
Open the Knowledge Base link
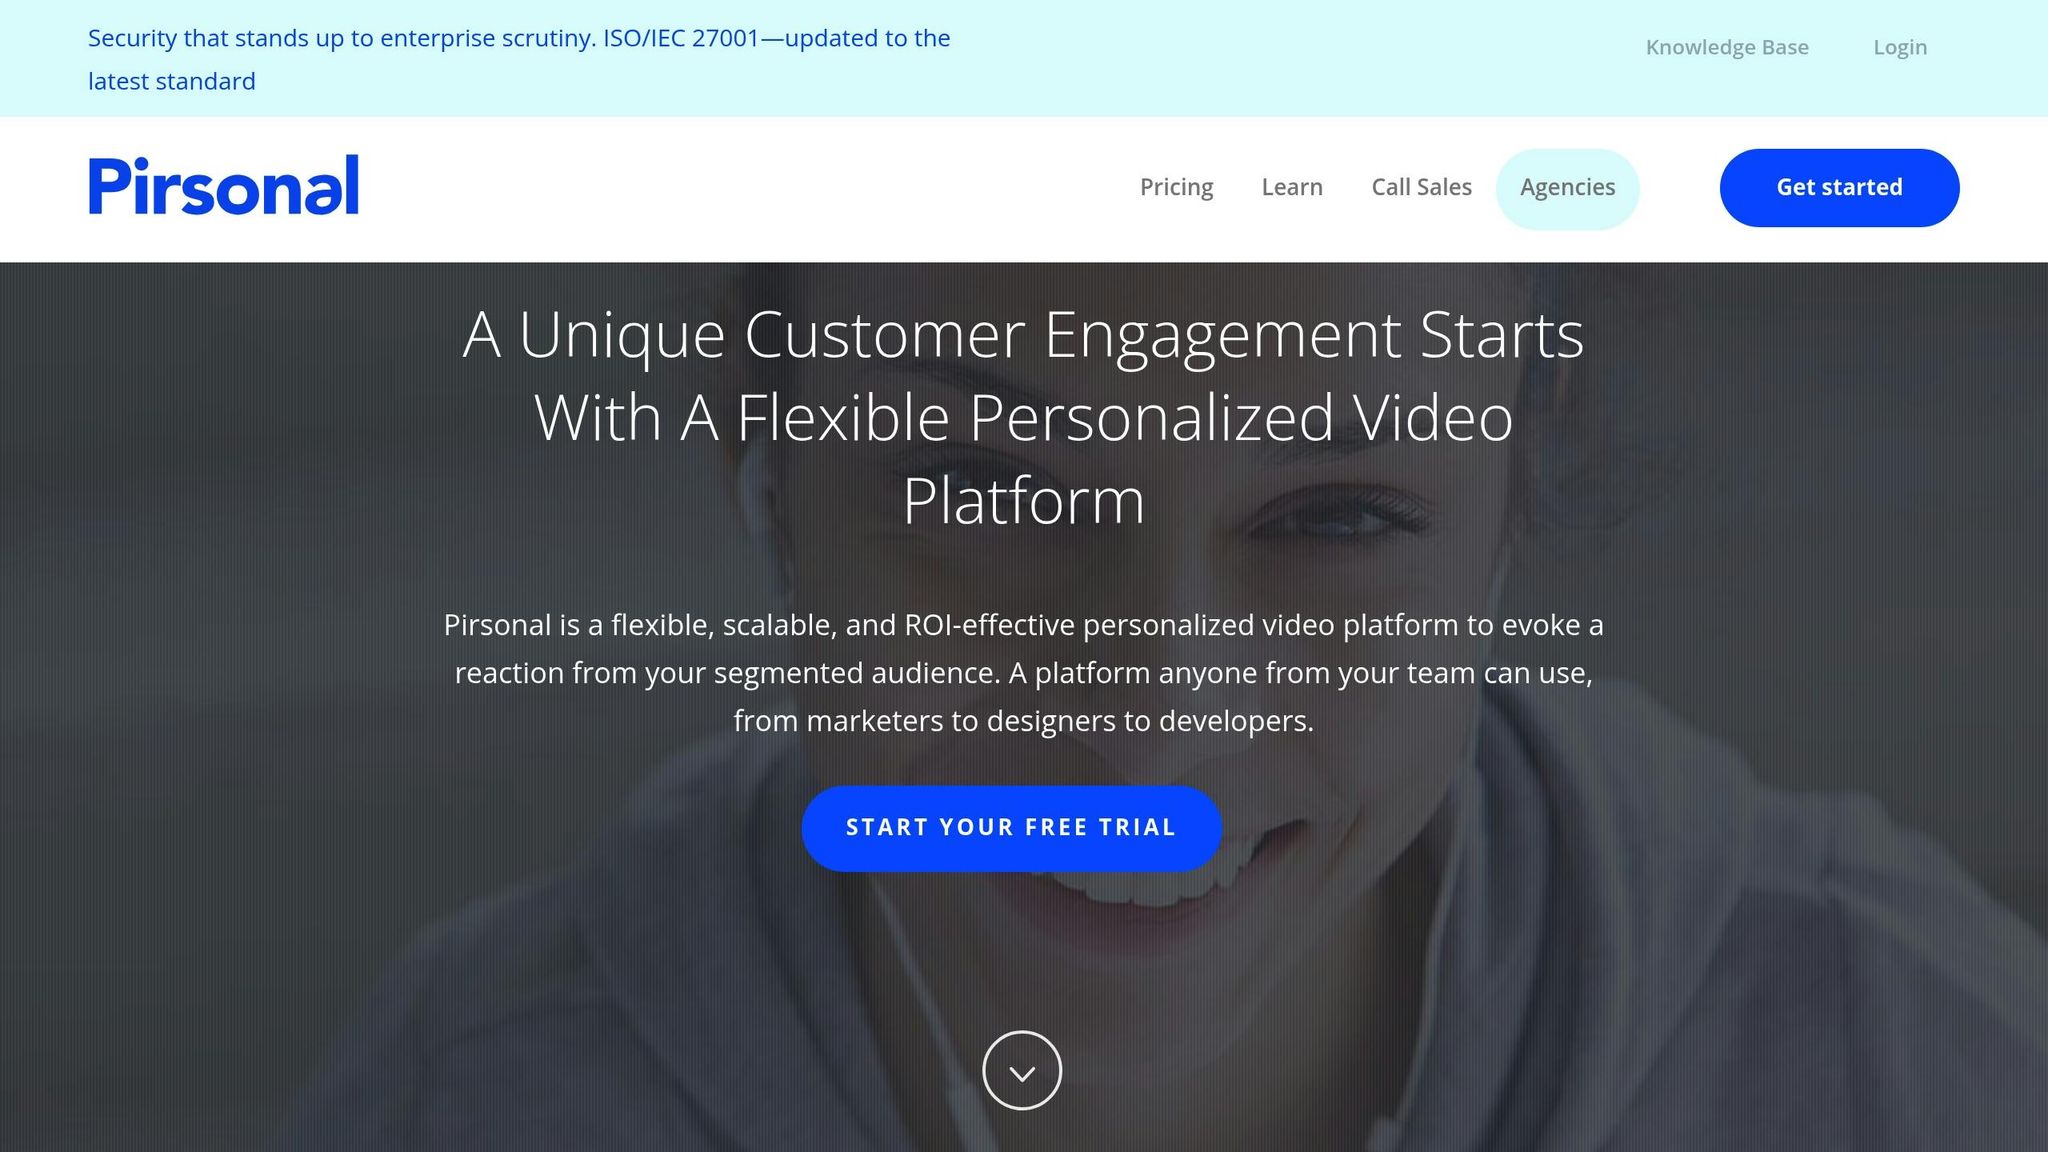click(x=1727, y=47)
